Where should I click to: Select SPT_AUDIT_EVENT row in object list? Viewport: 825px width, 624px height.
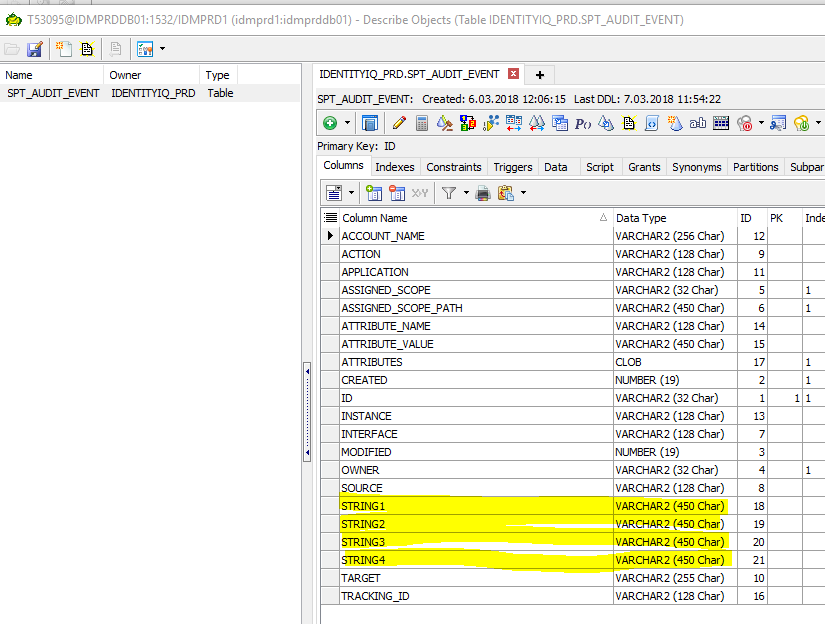[53, 93]
